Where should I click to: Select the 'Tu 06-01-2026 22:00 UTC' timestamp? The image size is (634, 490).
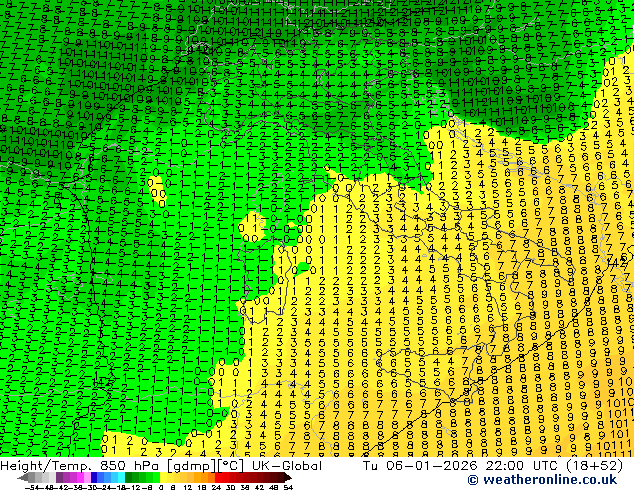(x=462, y=466)
